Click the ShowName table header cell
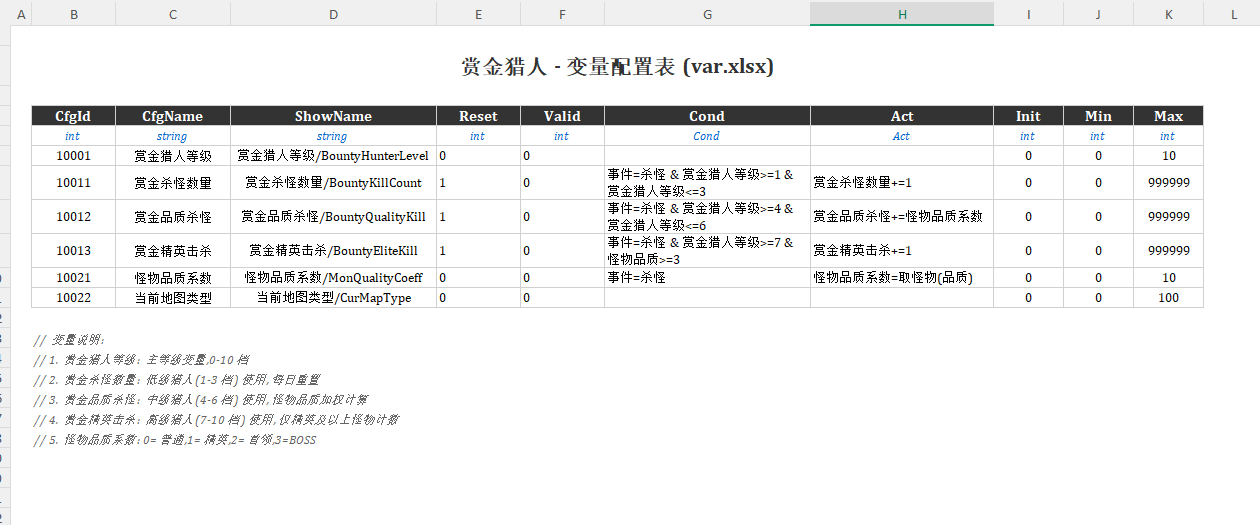 pos(333,116)
